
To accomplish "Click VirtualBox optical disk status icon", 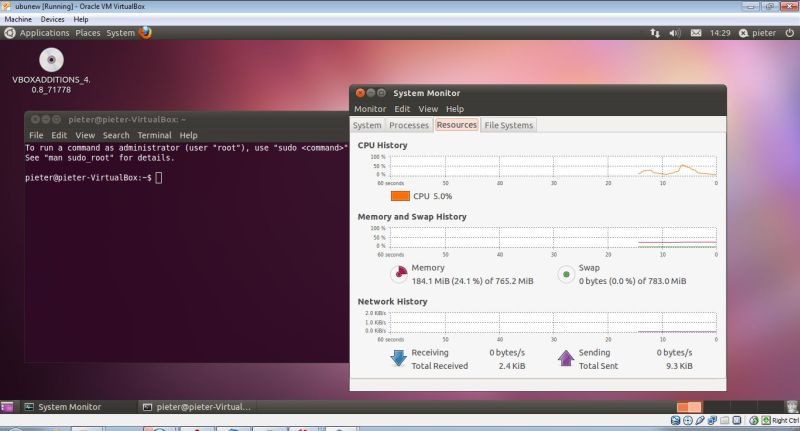I will click(x=688, y=420).
